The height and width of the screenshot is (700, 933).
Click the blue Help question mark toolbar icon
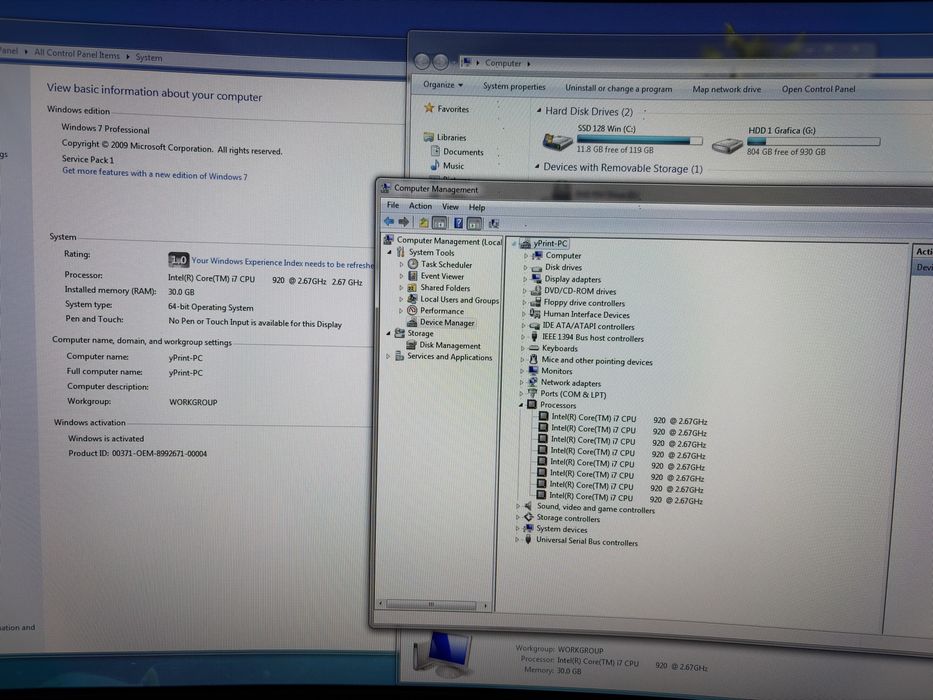[x=458, y=223]
